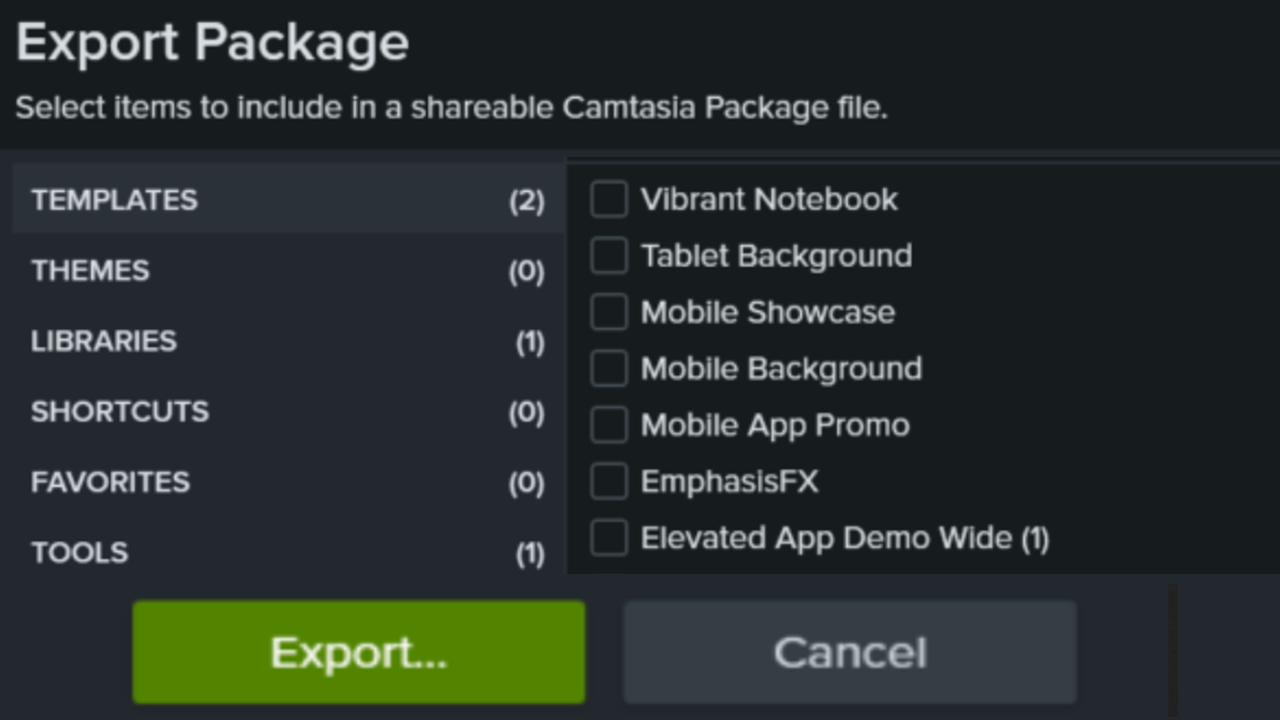Select the Vibrant Notebook label text
This screenshot has width=1280, height=720.
tap(768, 199)
